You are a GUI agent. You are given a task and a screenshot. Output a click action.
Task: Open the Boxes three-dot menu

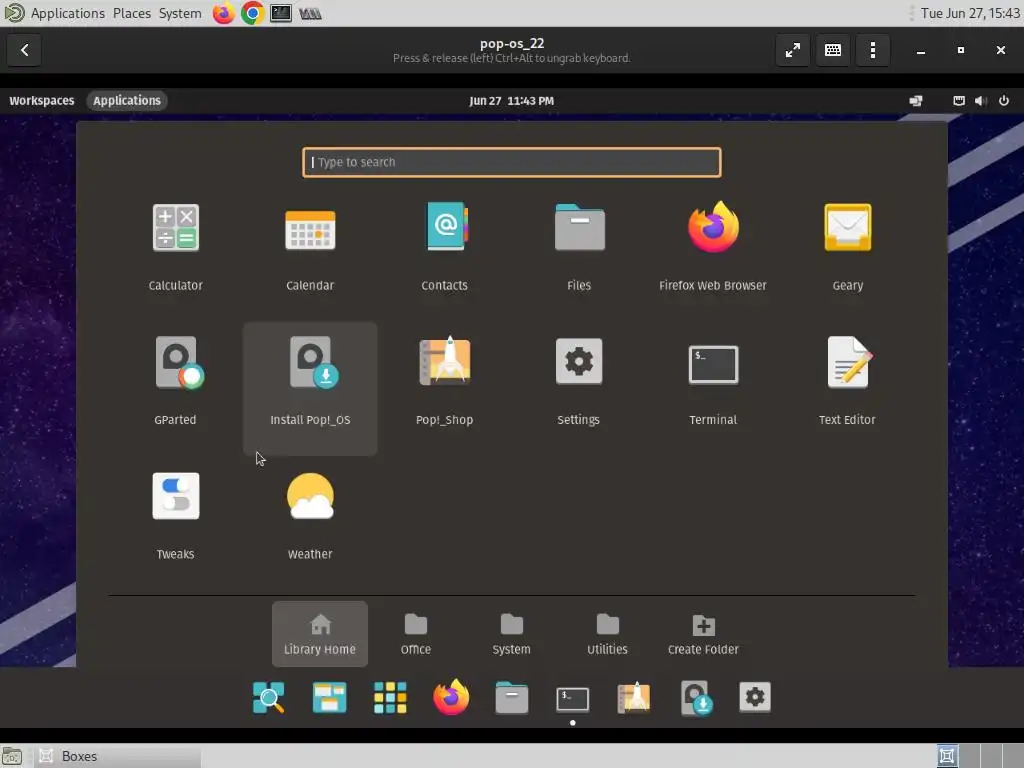[x=873, y=50]
